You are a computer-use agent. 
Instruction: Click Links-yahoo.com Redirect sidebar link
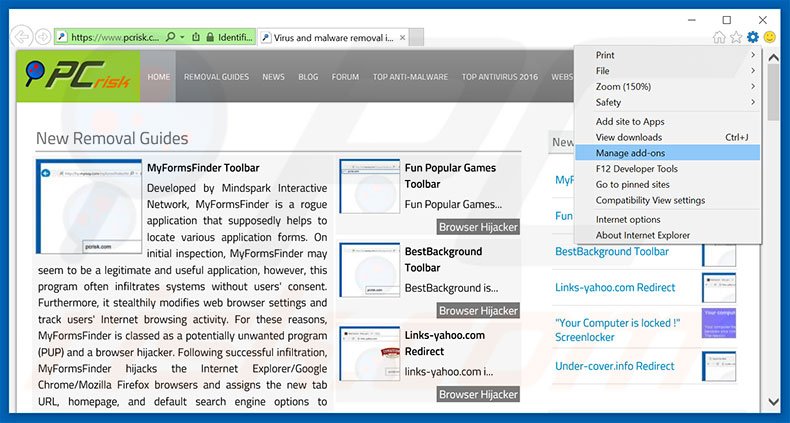click(614, 288)
